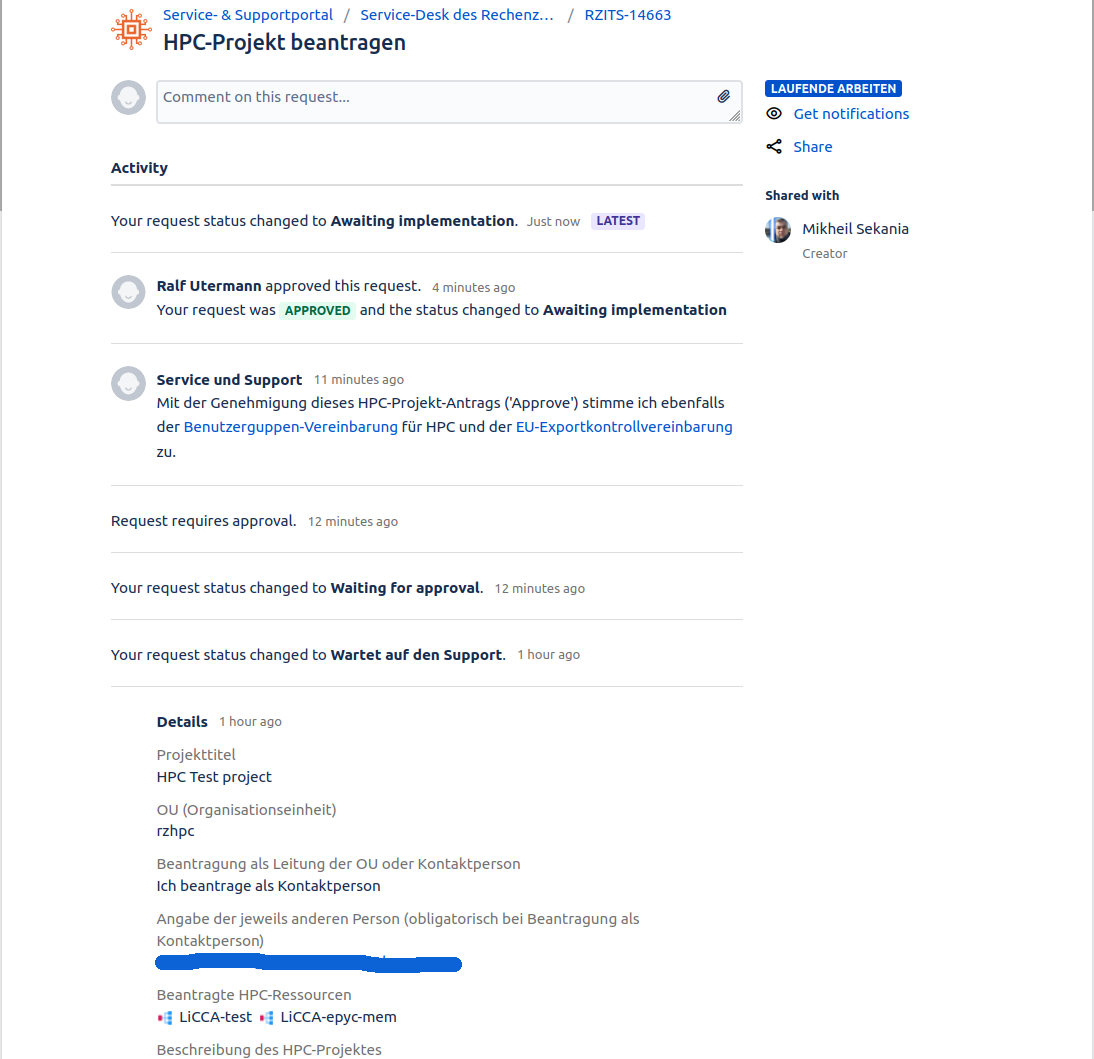Open the RZITS-14663 breadcrumb link
The height and width of the screenshot is (1059, 1094).
pos(628,15)
